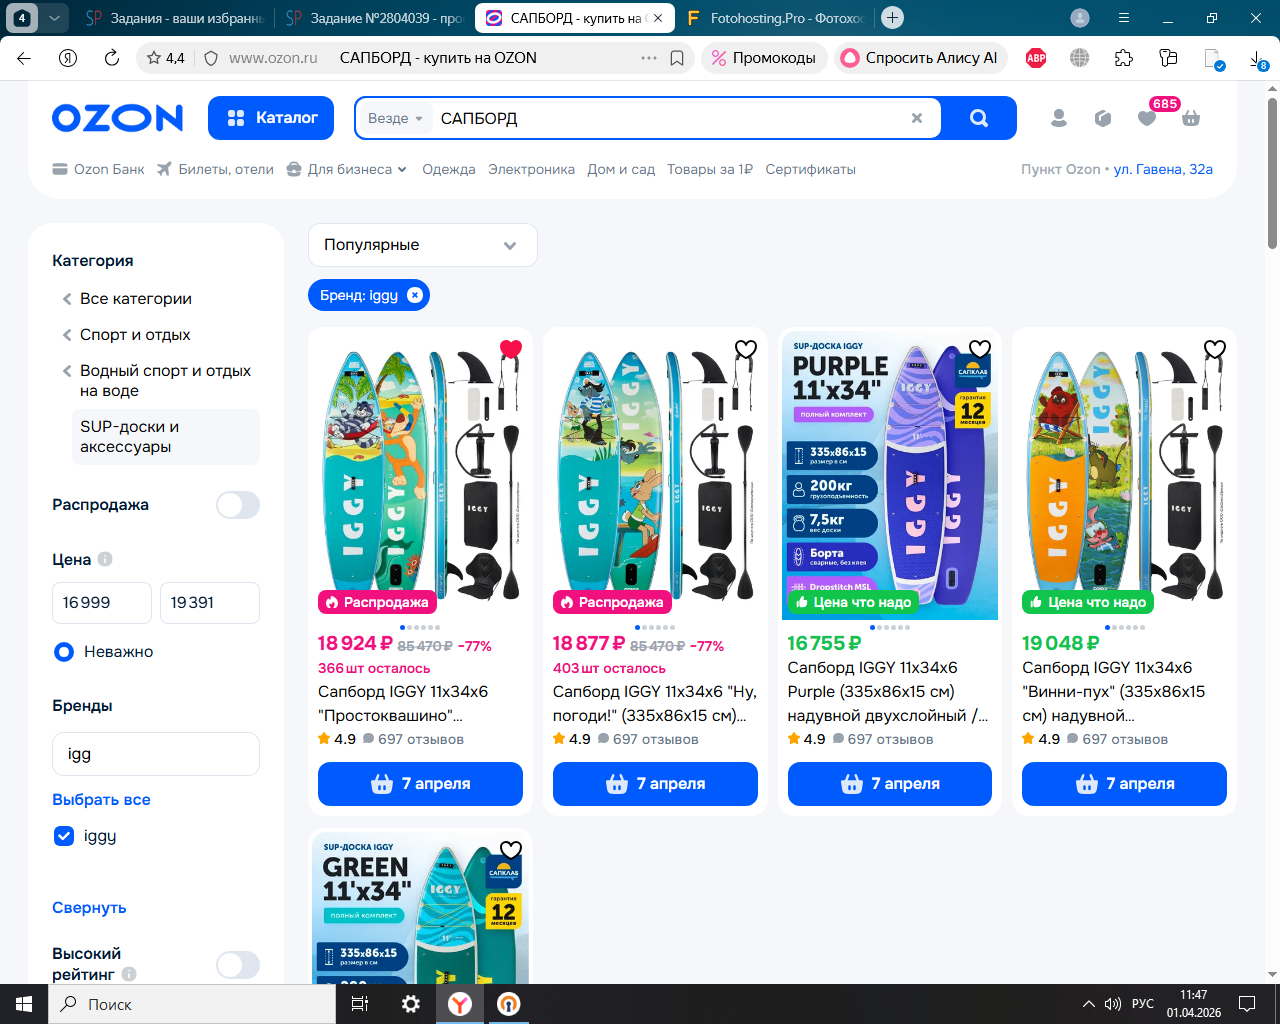Toggle the Высокий рейтинг switch
This screenshot has width=1280, height=1024.
tap(238, 965)
